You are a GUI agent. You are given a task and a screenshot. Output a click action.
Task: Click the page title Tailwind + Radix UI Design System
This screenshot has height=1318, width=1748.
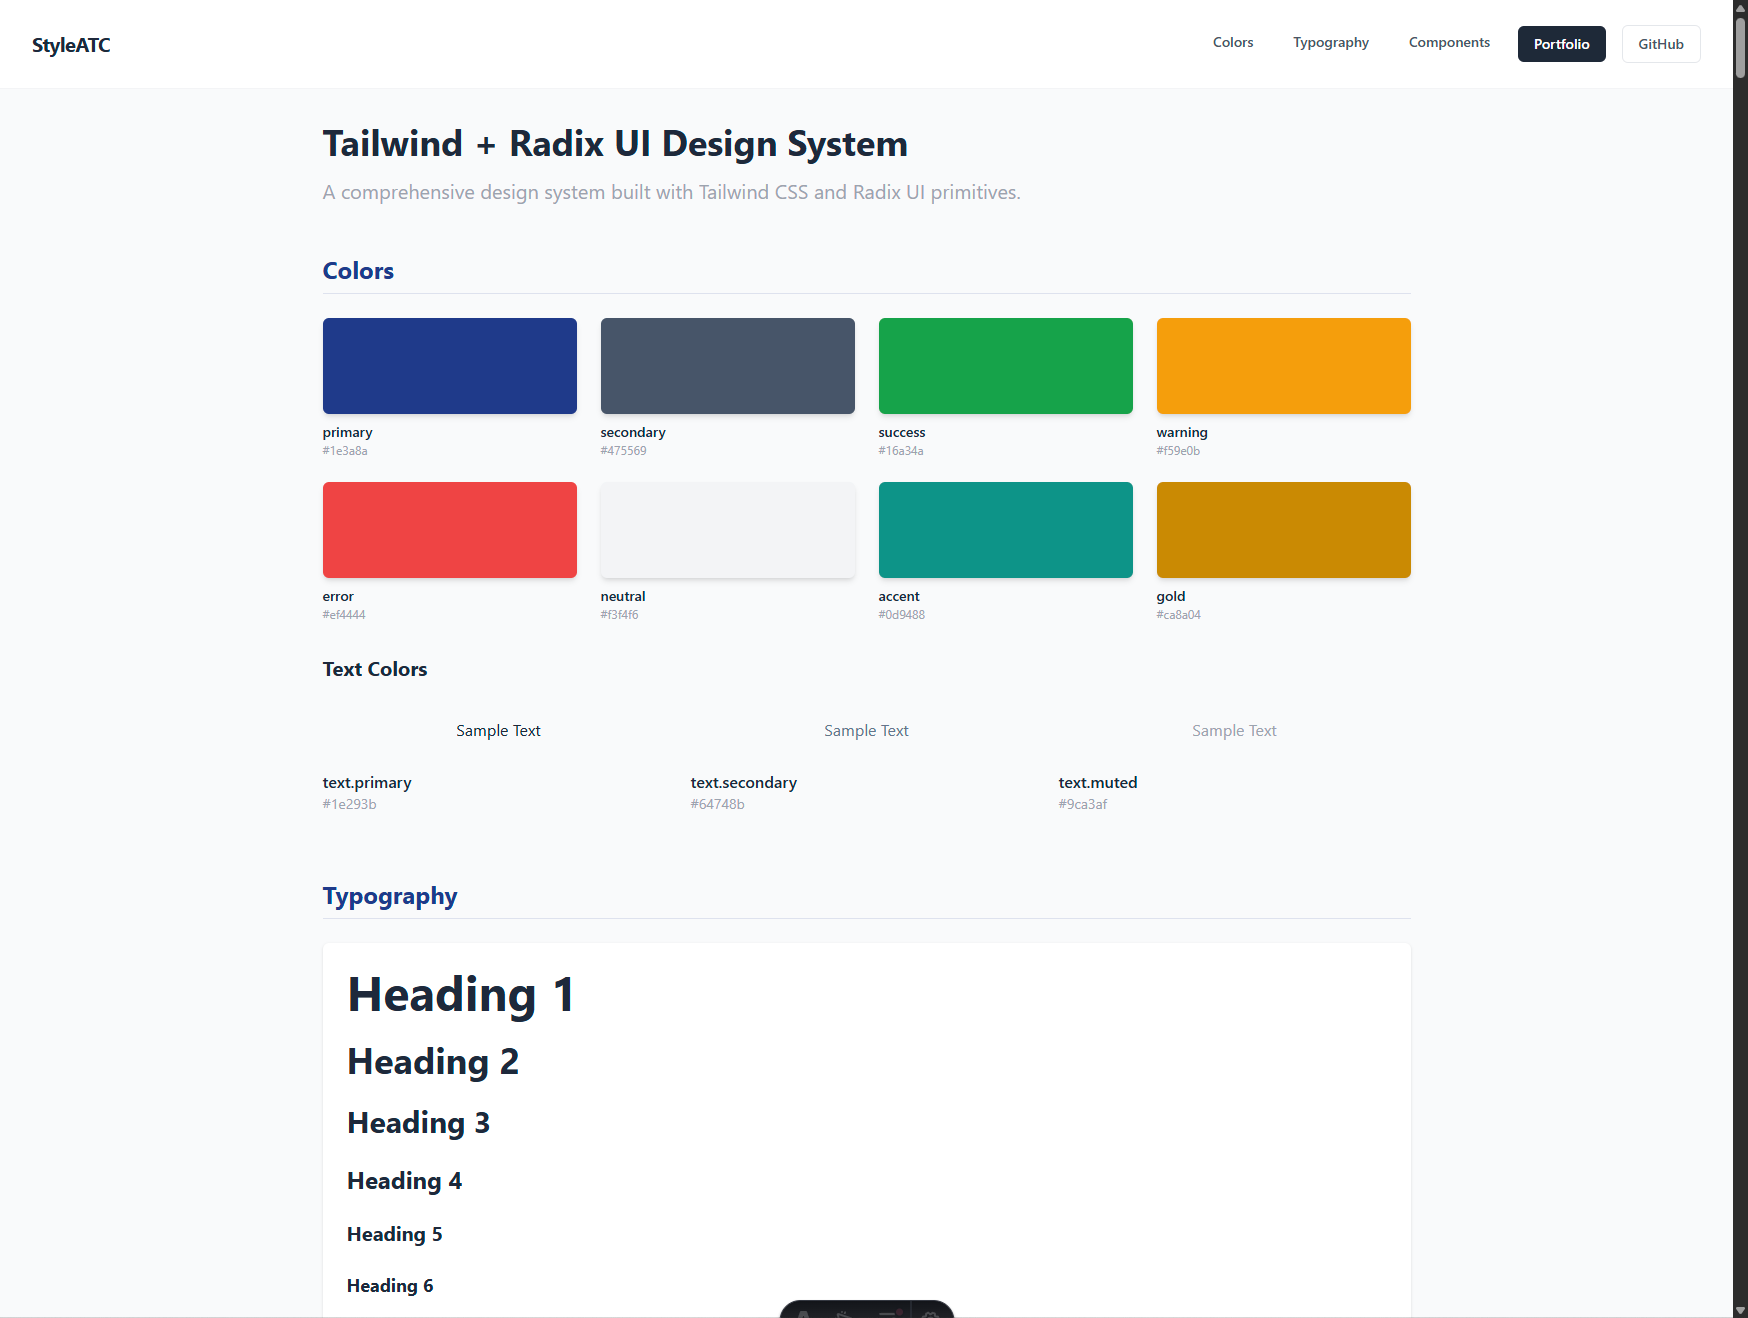[x=615, y=144]
